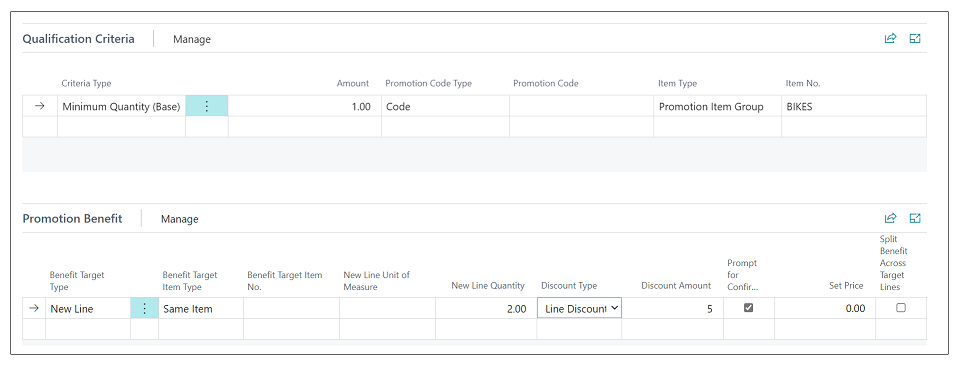Click the Promotion Code Type column header
Viewport: 959px width, 365px height.
coord(428,84)
